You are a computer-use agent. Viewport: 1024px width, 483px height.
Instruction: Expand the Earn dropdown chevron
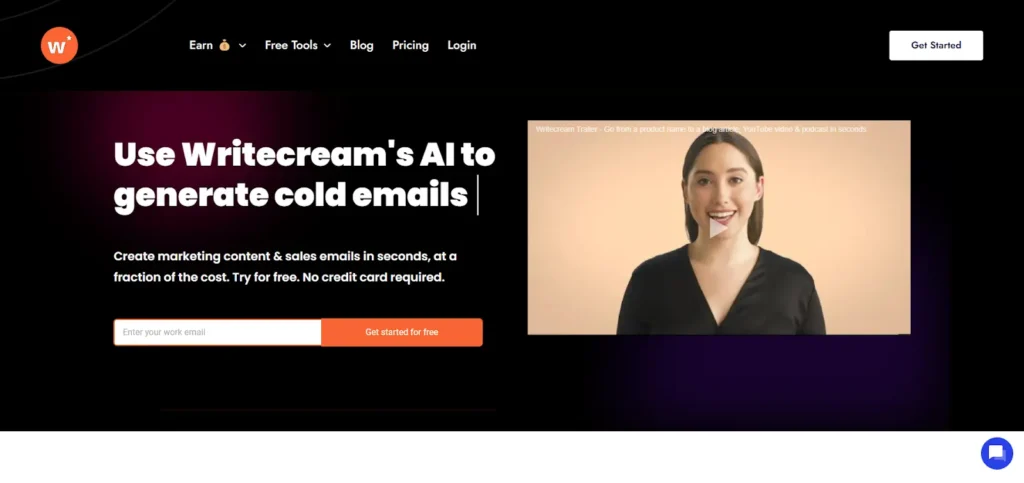pyautogui.click(x=242, y=46)
